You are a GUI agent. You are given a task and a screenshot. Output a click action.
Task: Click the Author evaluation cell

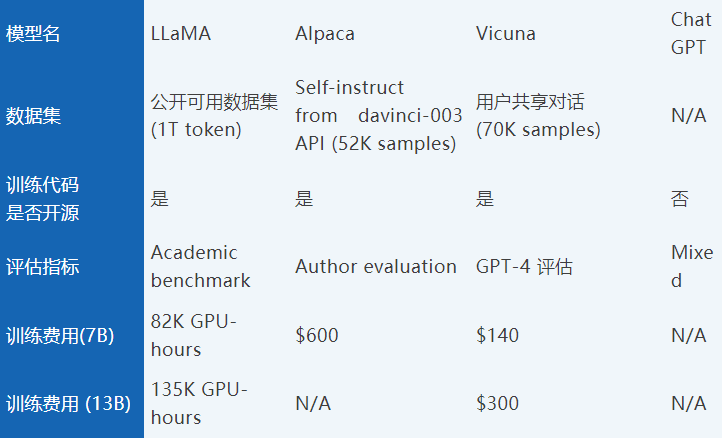376,267
